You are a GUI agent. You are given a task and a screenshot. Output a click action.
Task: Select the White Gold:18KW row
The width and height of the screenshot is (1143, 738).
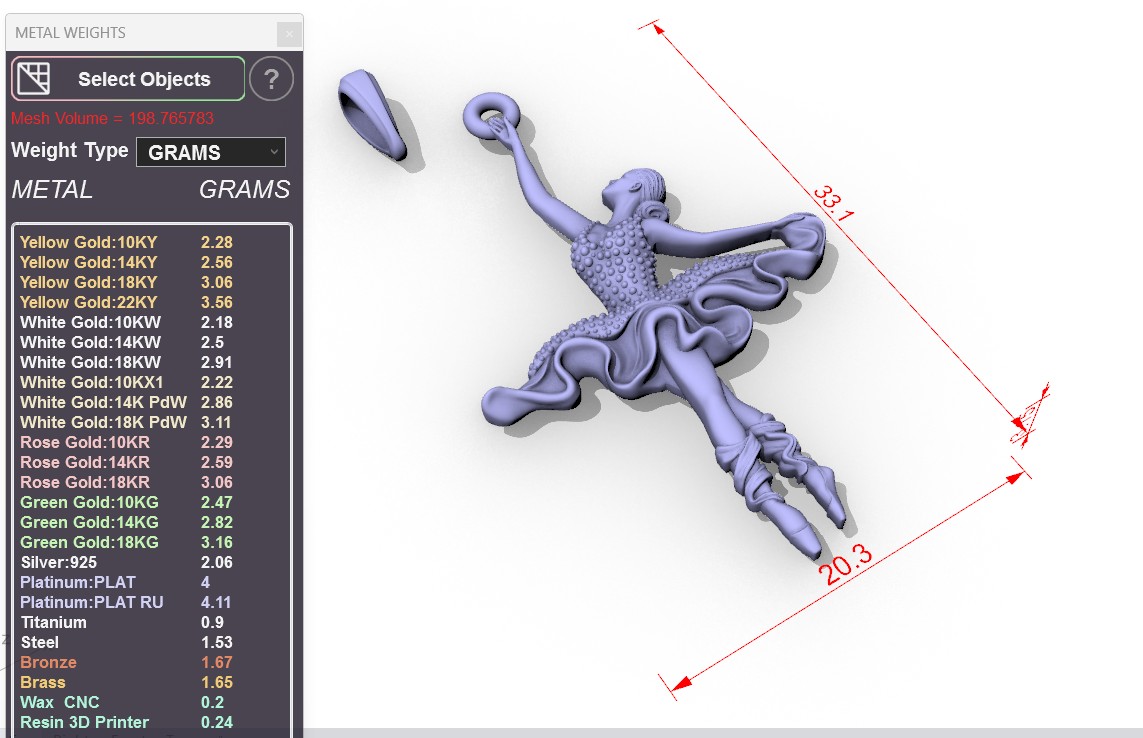click(x=152, y=362)
